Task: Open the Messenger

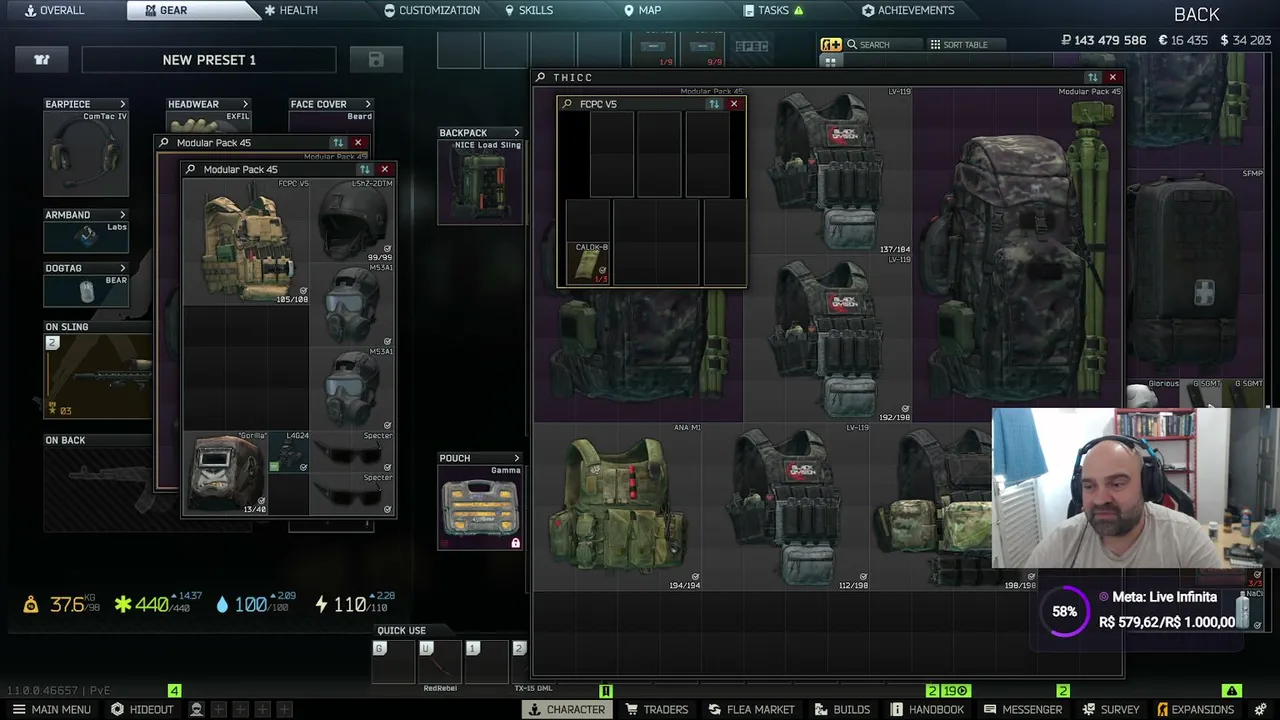Action: (1023, 709)
